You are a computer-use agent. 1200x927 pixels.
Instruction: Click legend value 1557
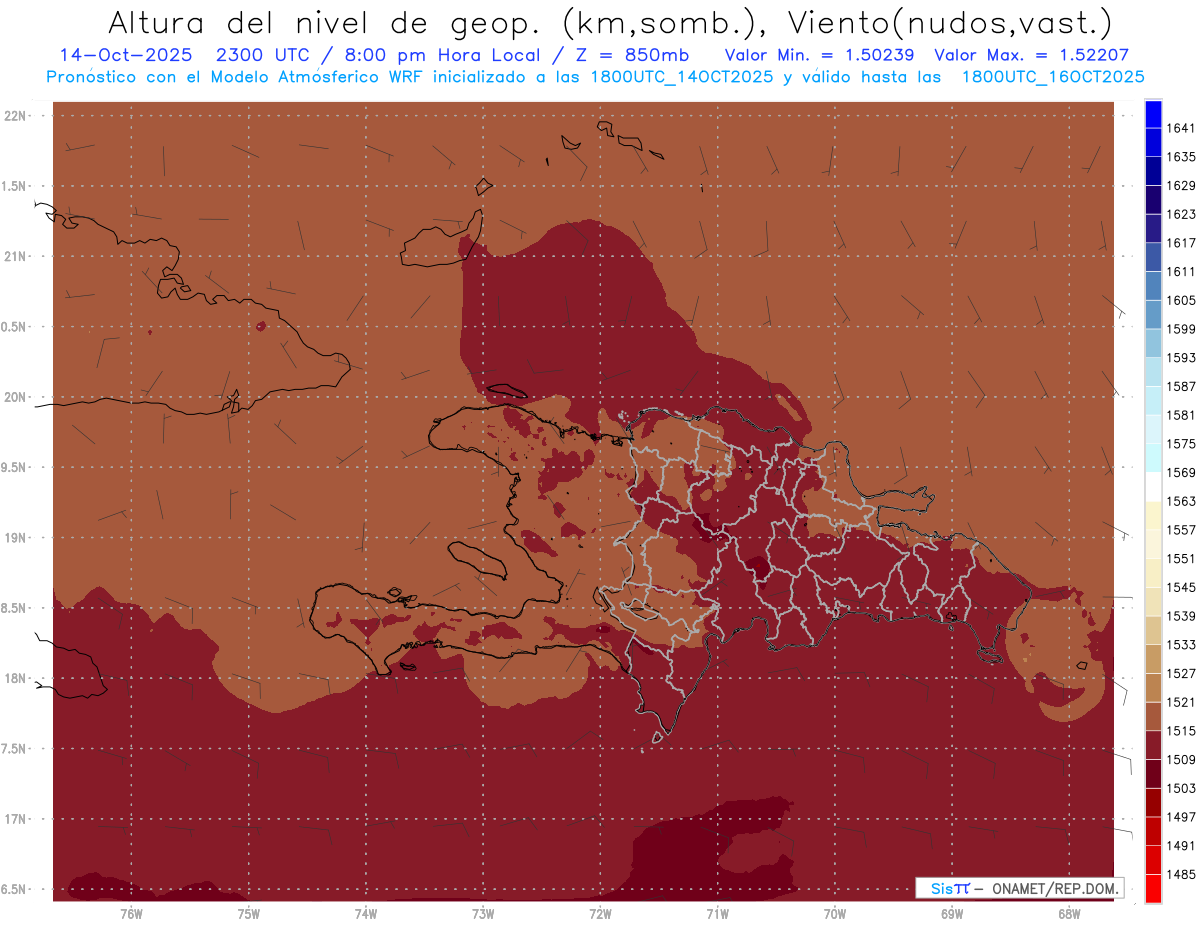coord(1181,530)
